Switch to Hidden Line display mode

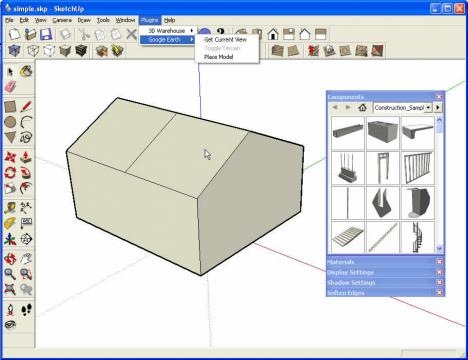pyautogui.click(x=49, y=51)
